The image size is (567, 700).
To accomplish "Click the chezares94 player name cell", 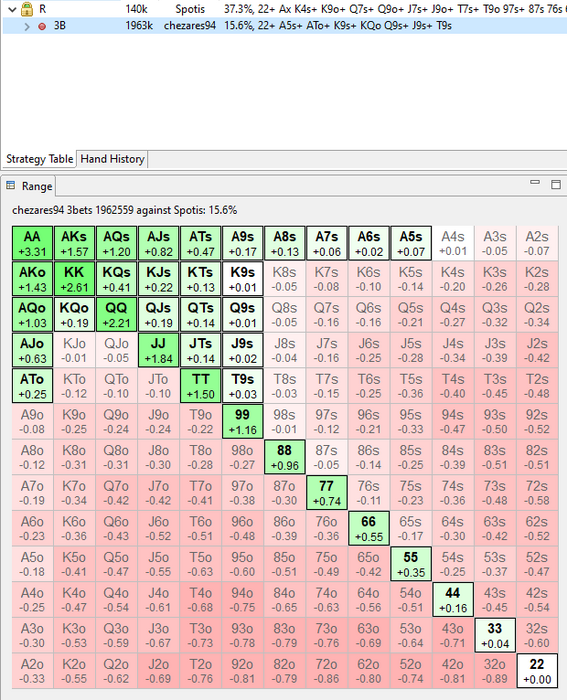I will tap(190, 26).
